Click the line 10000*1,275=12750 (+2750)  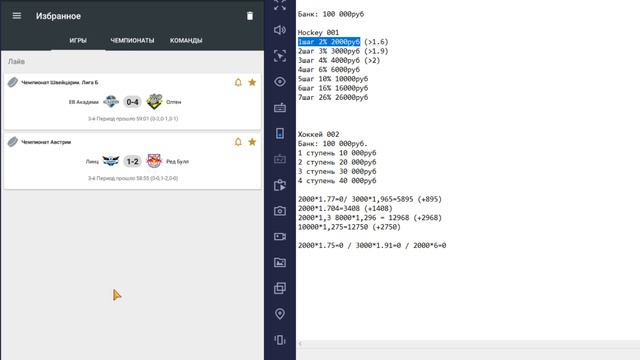tap(349, 227)
